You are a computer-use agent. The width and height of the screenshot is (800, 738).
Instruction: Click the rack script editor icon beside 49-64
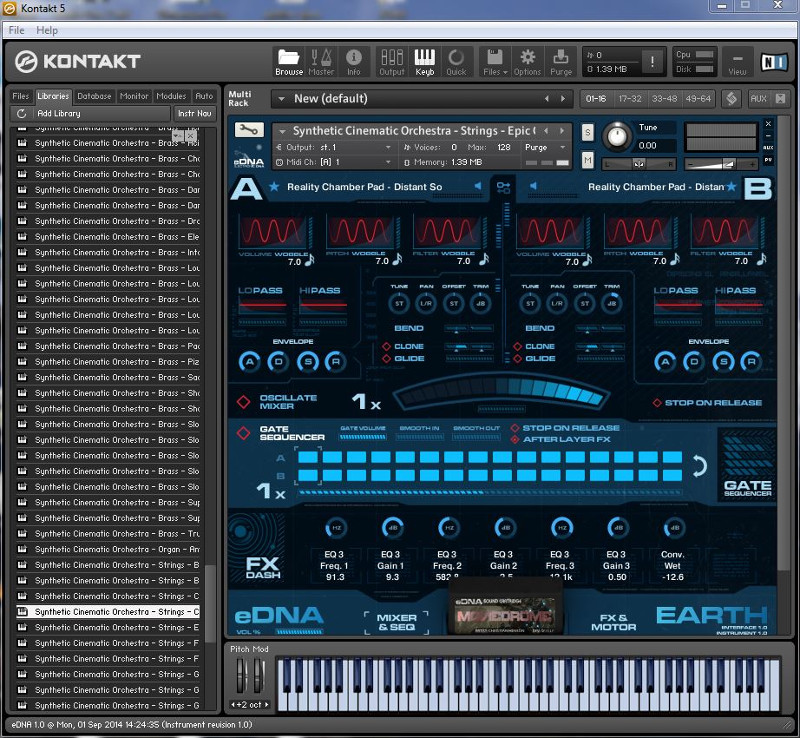[731, 99]
